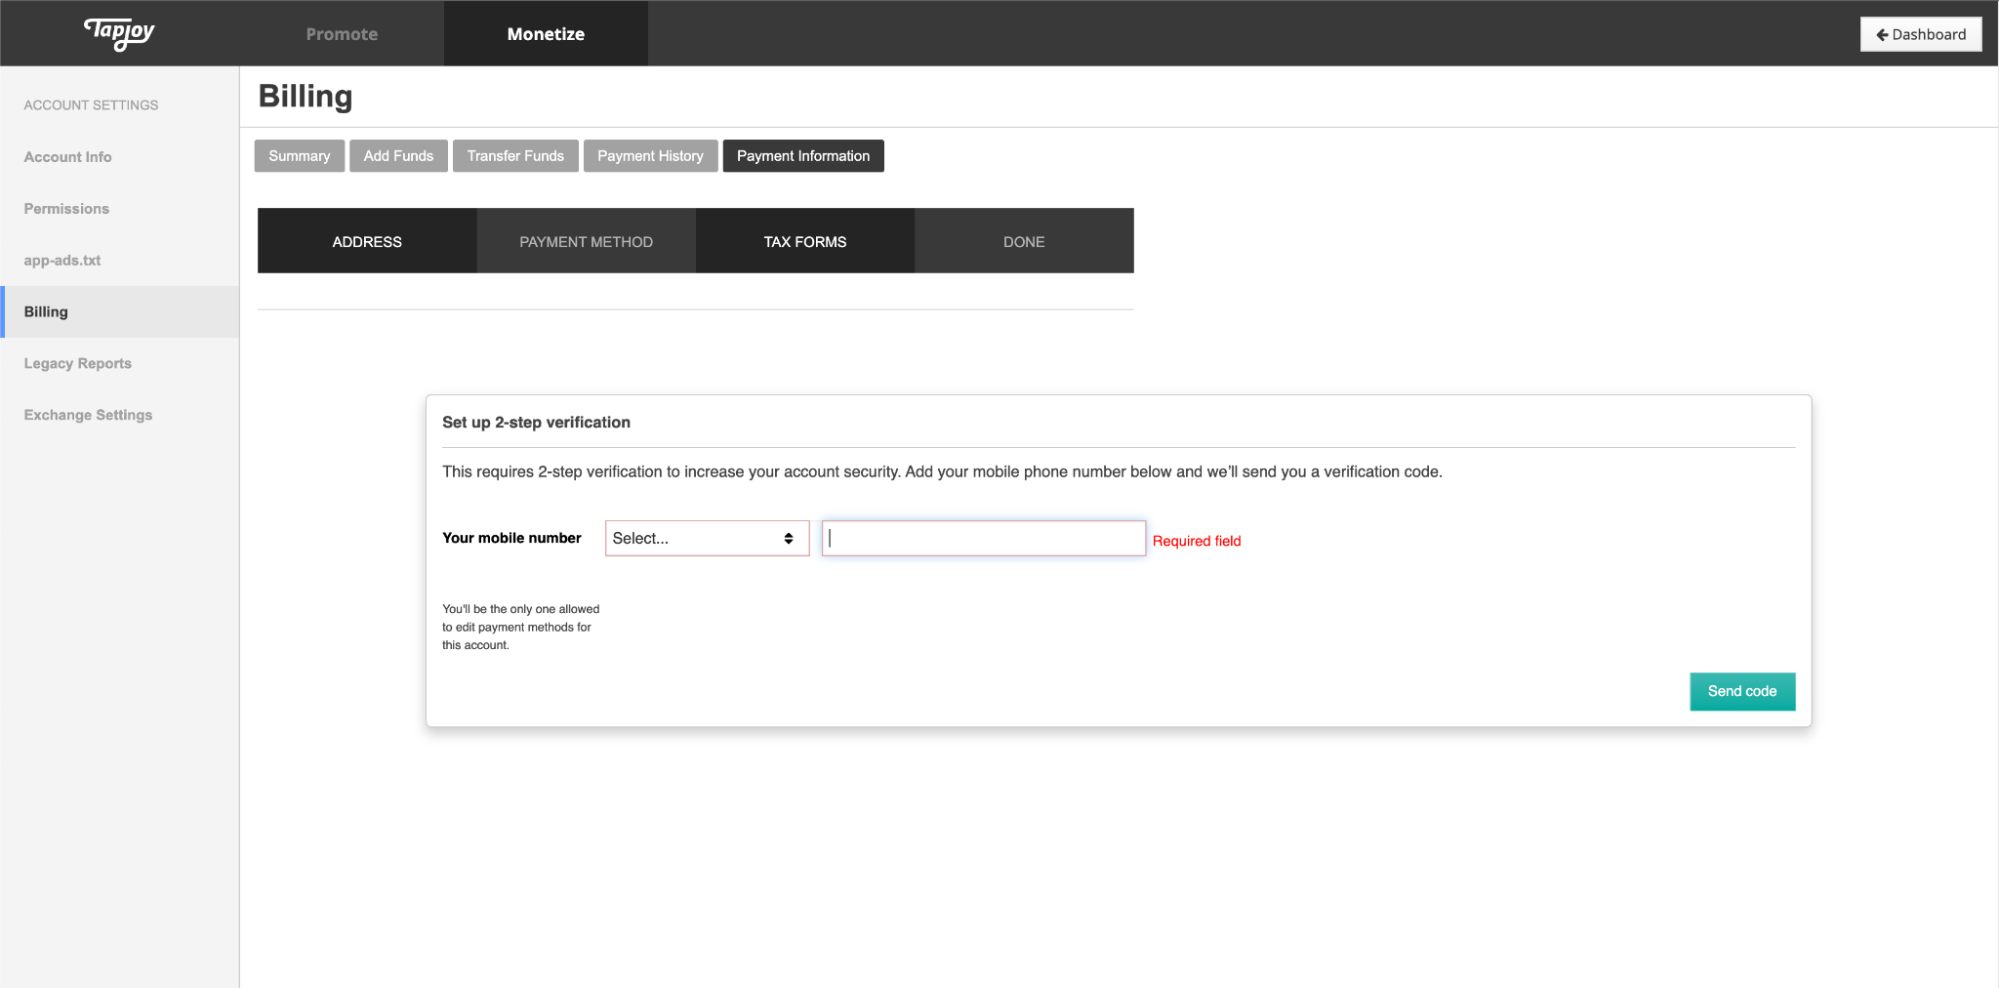Go to the Address step
1999x988 pixels.
tap(367, 241)
